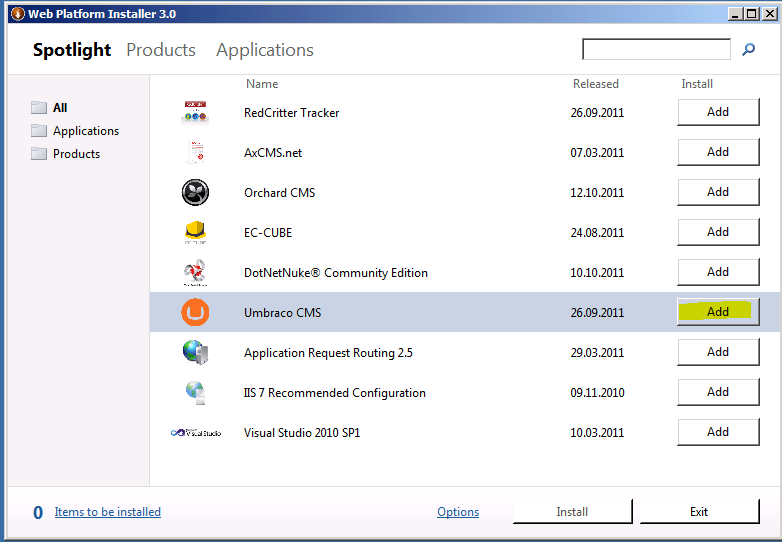The width and height of the screenshot is (782, 542).
Task: Click Application Request Routing date 29.03.2011
Action: click(x=597, y=353)
